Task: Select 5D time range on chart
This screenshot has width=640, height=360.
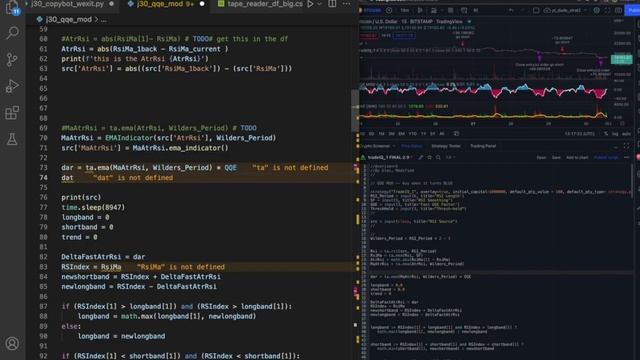Action: [371, 134]
